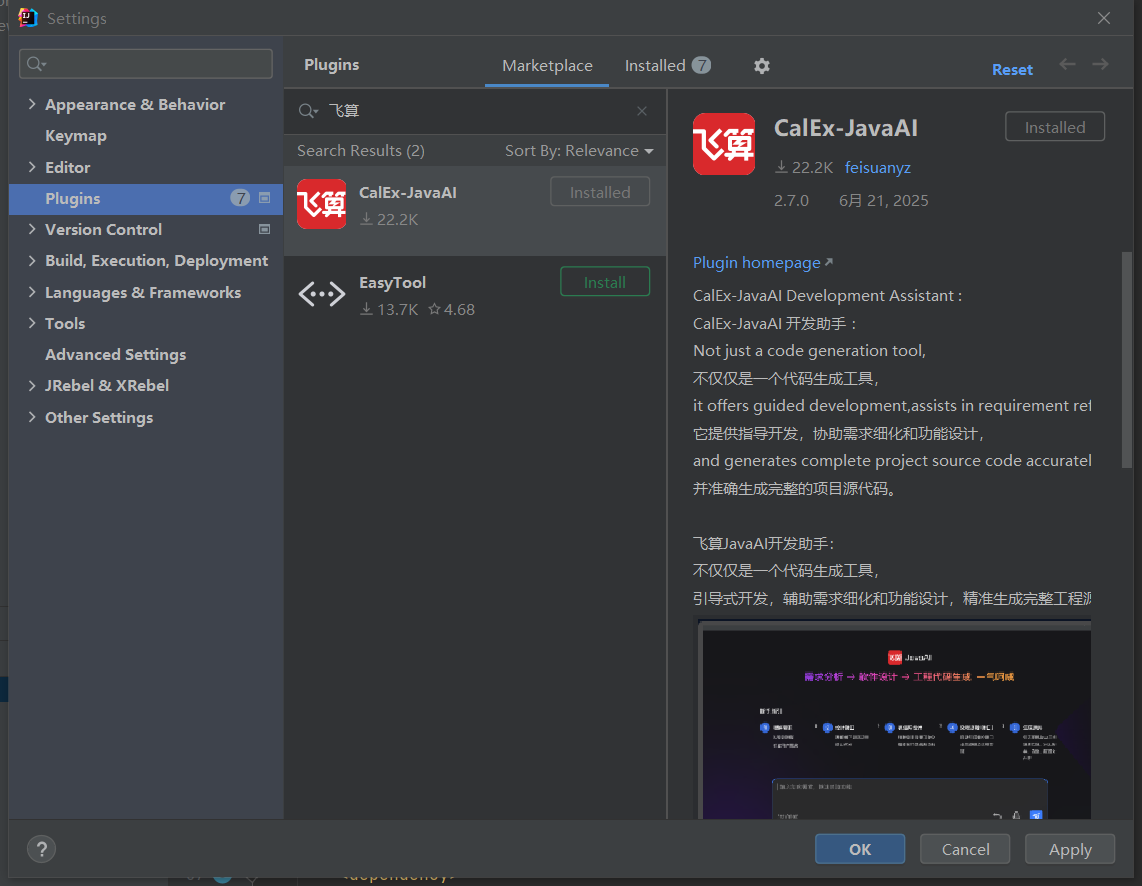This screenshot has width=1142, height=886.
Task: Close the Settings dialog
Action: (x=1104, y=18)
